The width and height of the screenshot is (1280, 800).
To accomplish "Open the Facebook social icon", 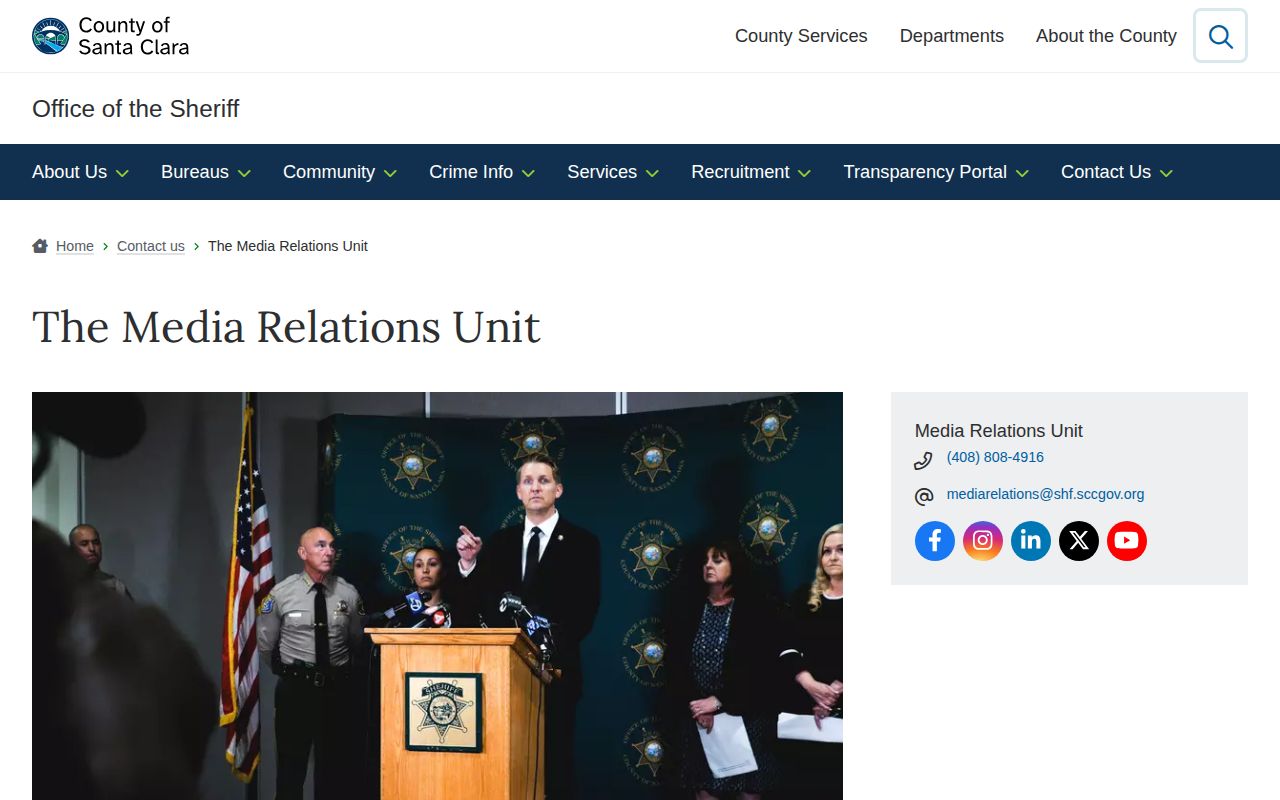I will (x=935, y=541).
